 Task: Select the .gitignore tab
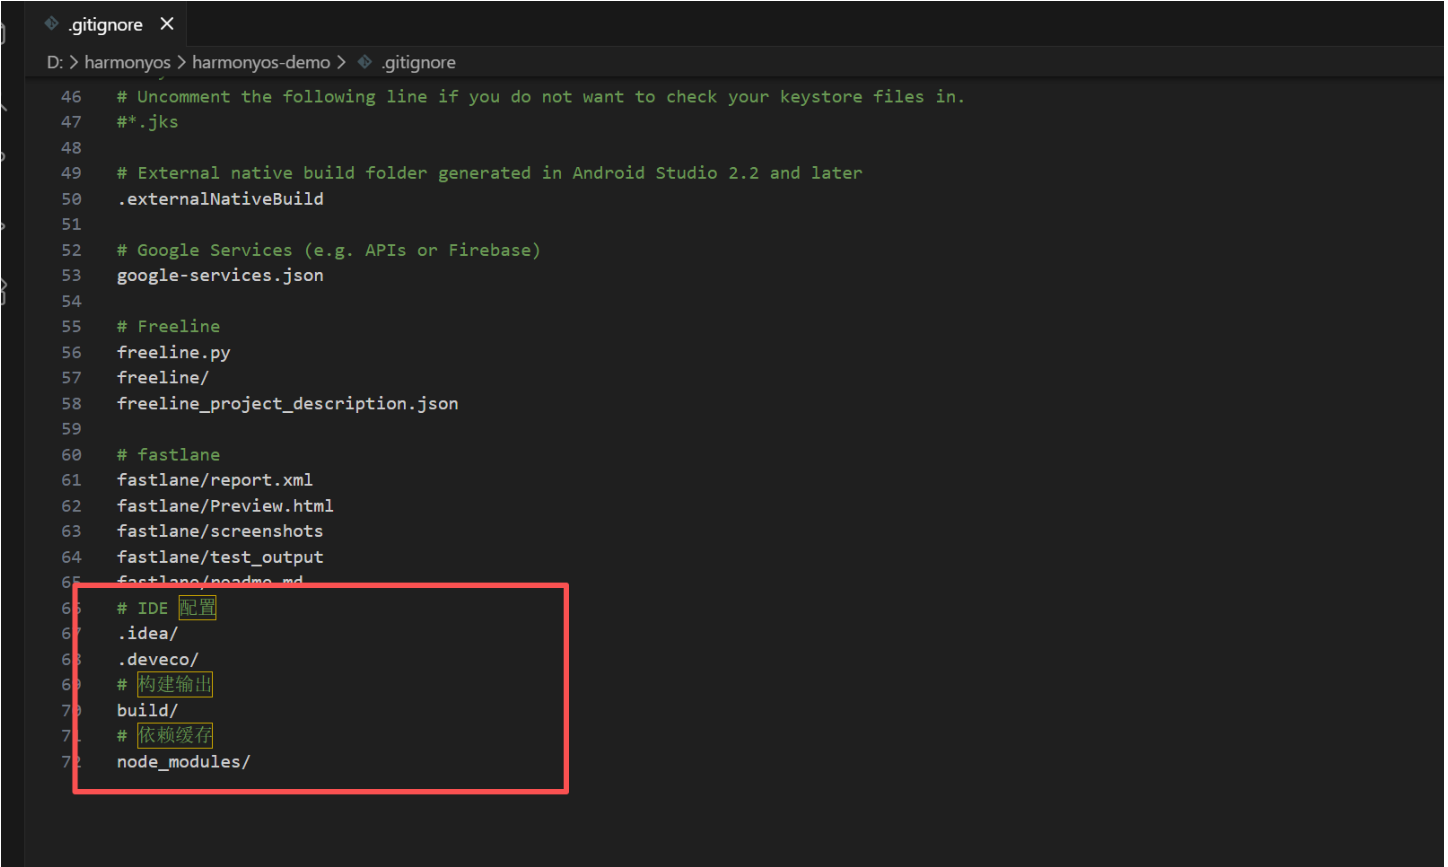[x=105, y=24]
